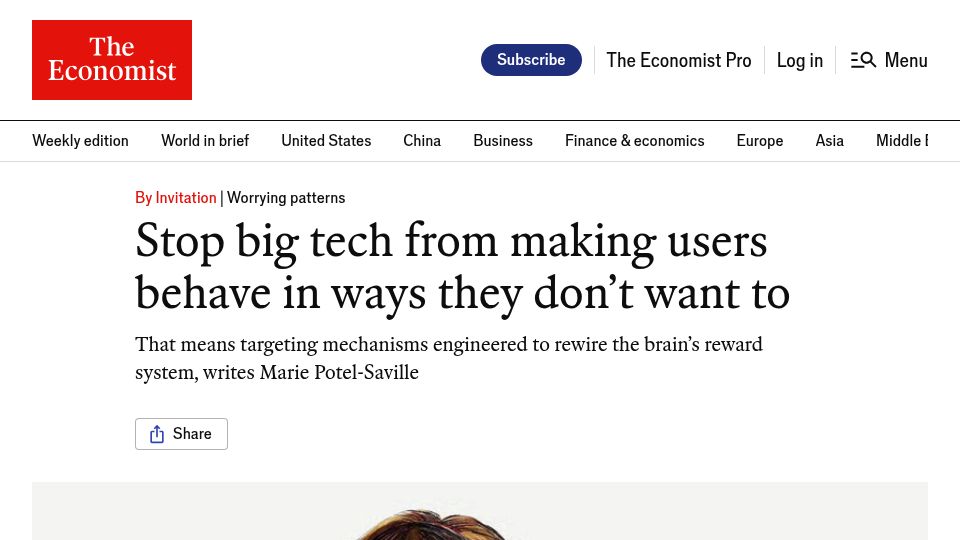Viewport: 960px width, 540px height.
Task: Open the By Invitation link
Action: coord(176,198)
